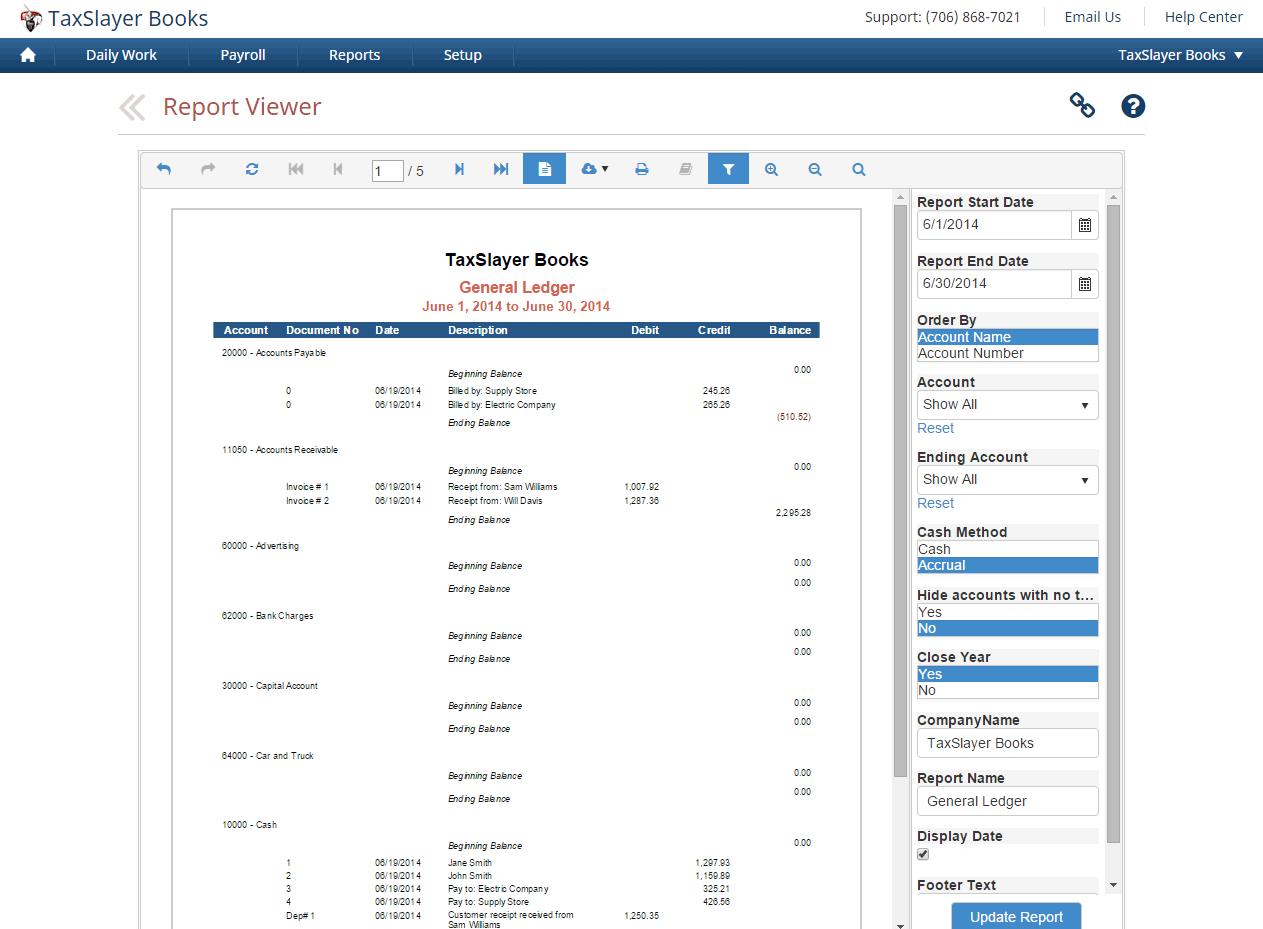Click the support phone number text
The width and height of the screenshot is (1263, 929).
tap(942, 17)
